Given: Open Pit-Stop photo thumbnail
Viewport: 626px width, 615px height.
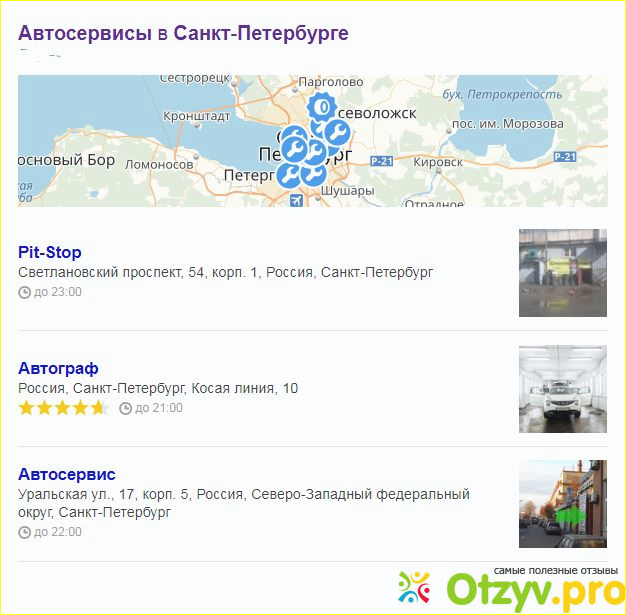Looking at the screenshot, I should pos(562,273).
